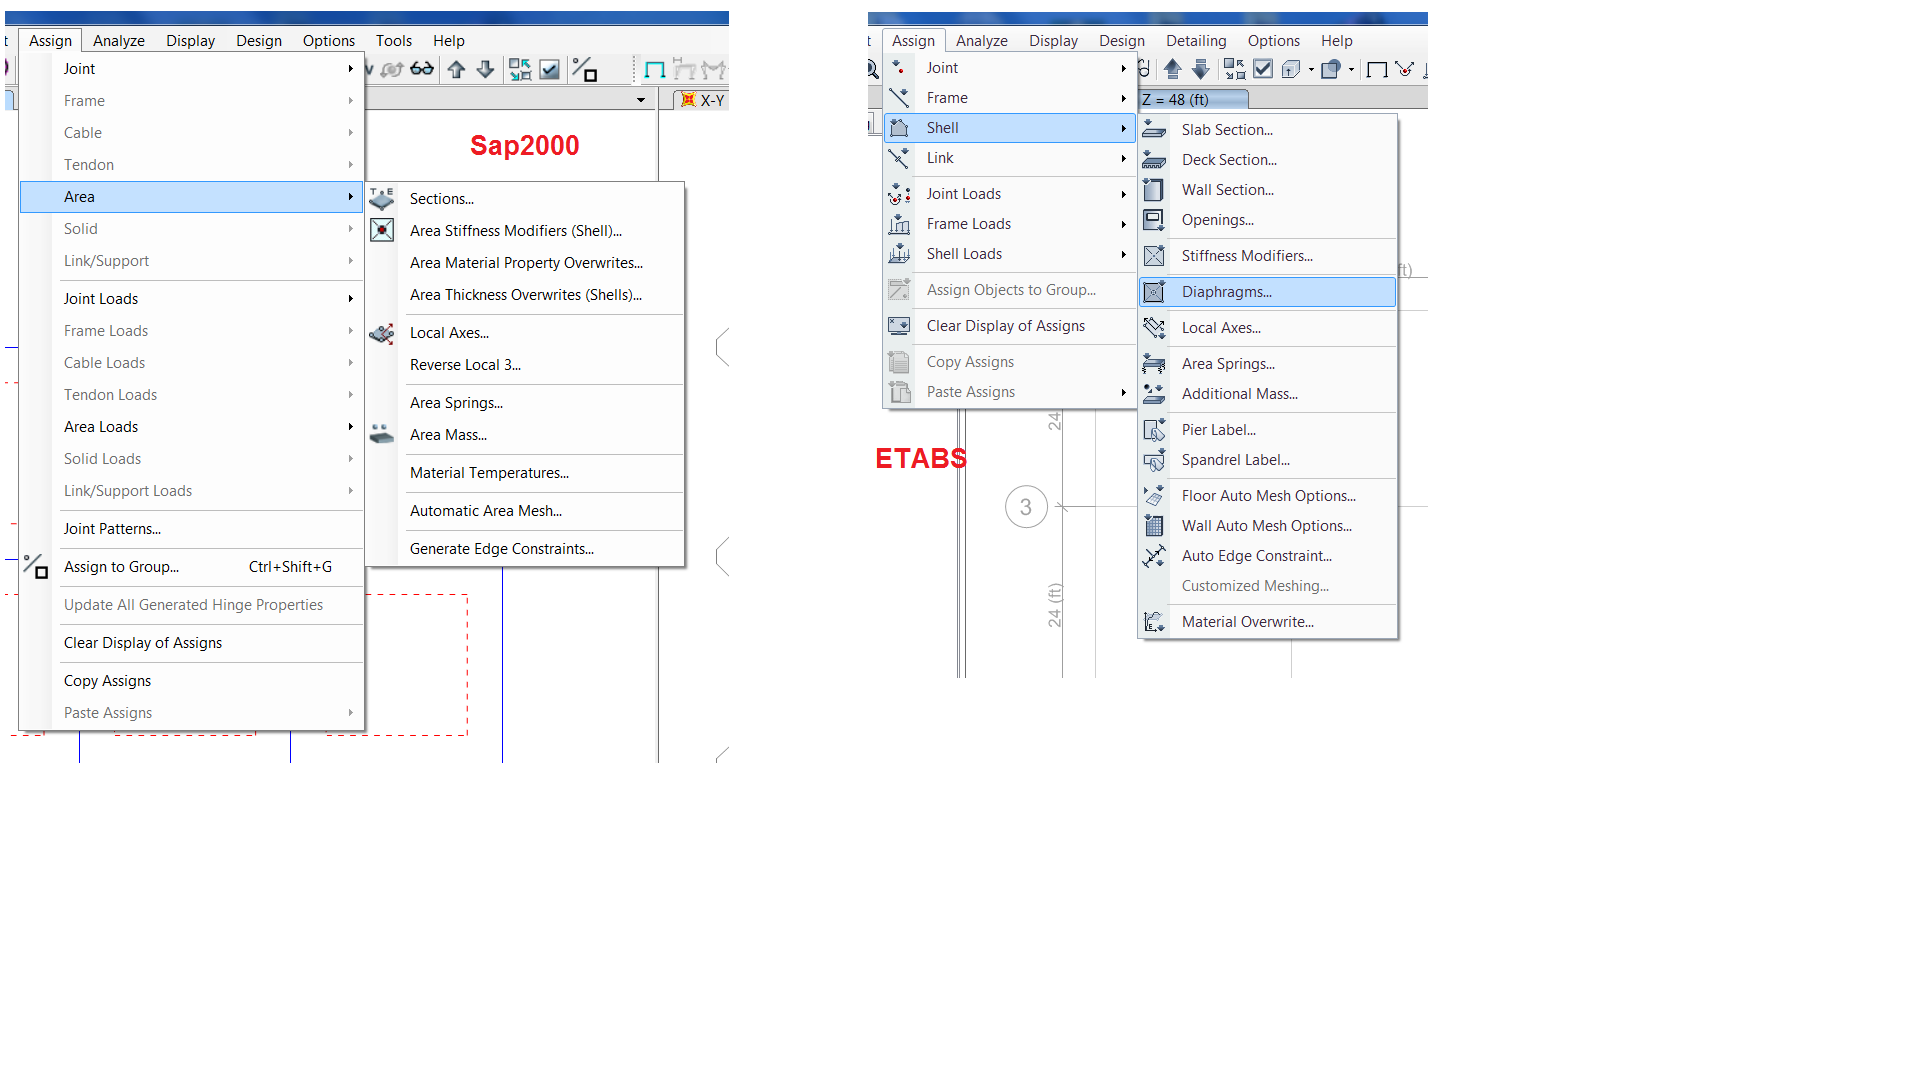Screen dimensions: 1920x1080
Task: Click the Wall Auto Mesh Options icon
Action: coord(1154,526)
